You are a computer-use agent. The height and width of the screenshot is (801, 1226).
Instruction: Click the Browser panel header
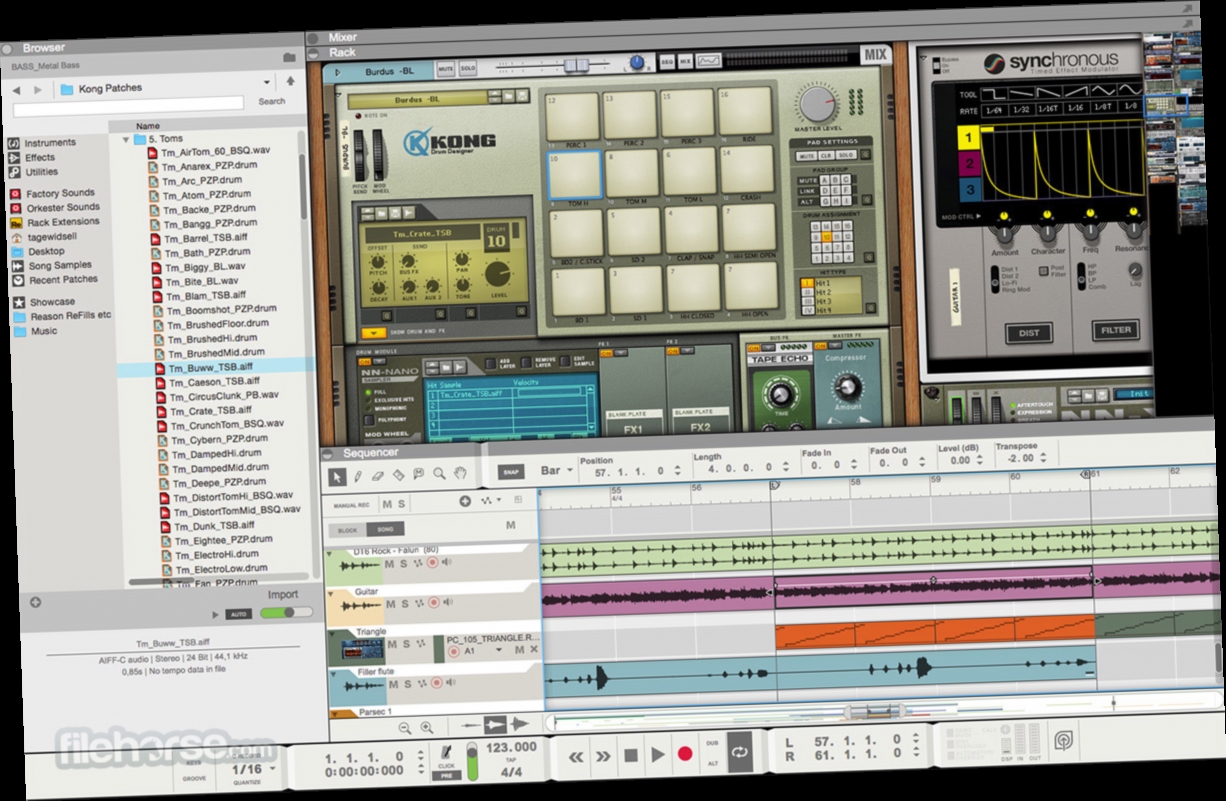tap(44, 46)
